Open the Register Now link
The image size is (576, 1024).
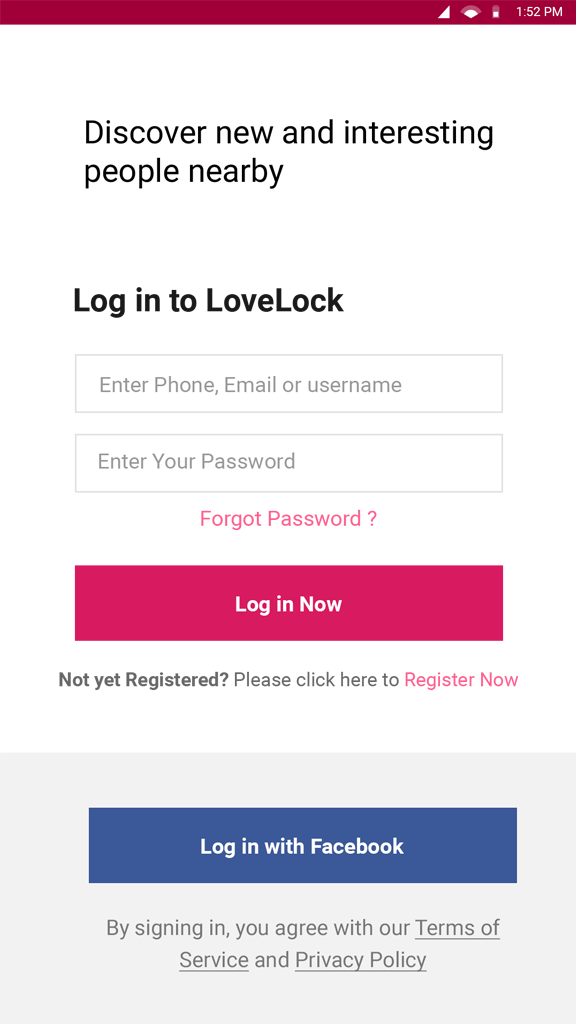click(461, 680)
